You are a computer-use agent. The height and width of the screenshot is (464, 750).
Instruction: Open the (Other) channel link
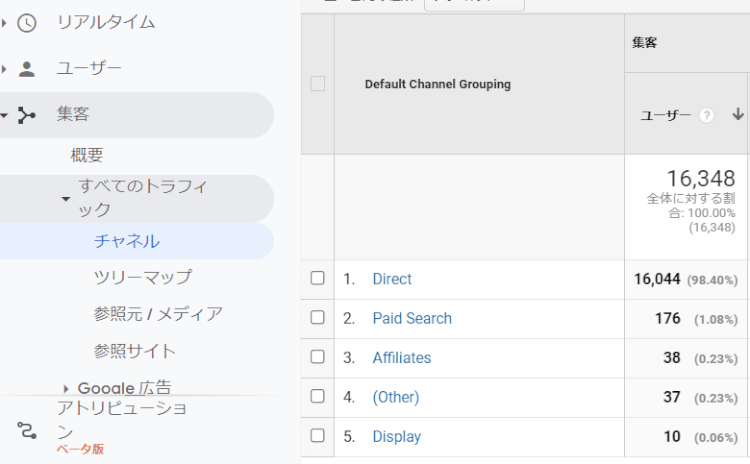point(396,397)
